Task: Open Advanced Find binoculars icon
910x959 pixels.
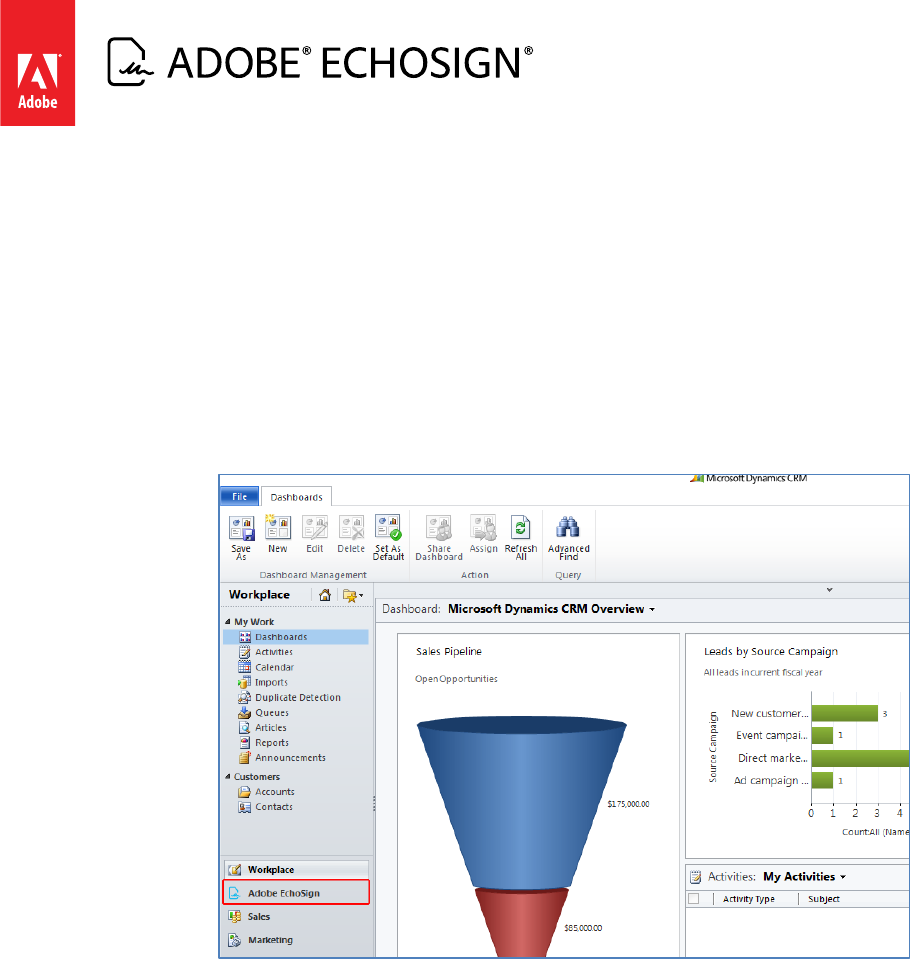Action: 568,527
